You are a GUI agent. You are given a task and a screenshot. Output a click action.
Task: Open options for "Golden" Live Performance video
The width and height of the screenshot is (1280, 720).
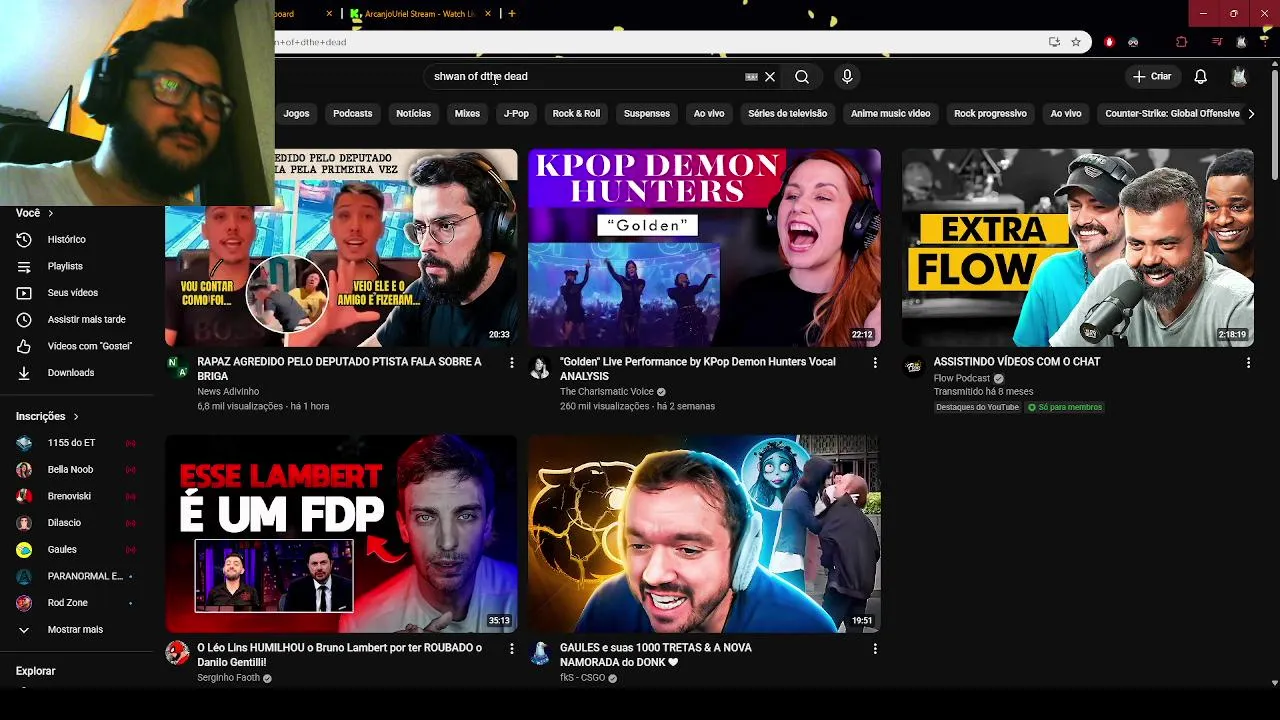coord(875,363)
